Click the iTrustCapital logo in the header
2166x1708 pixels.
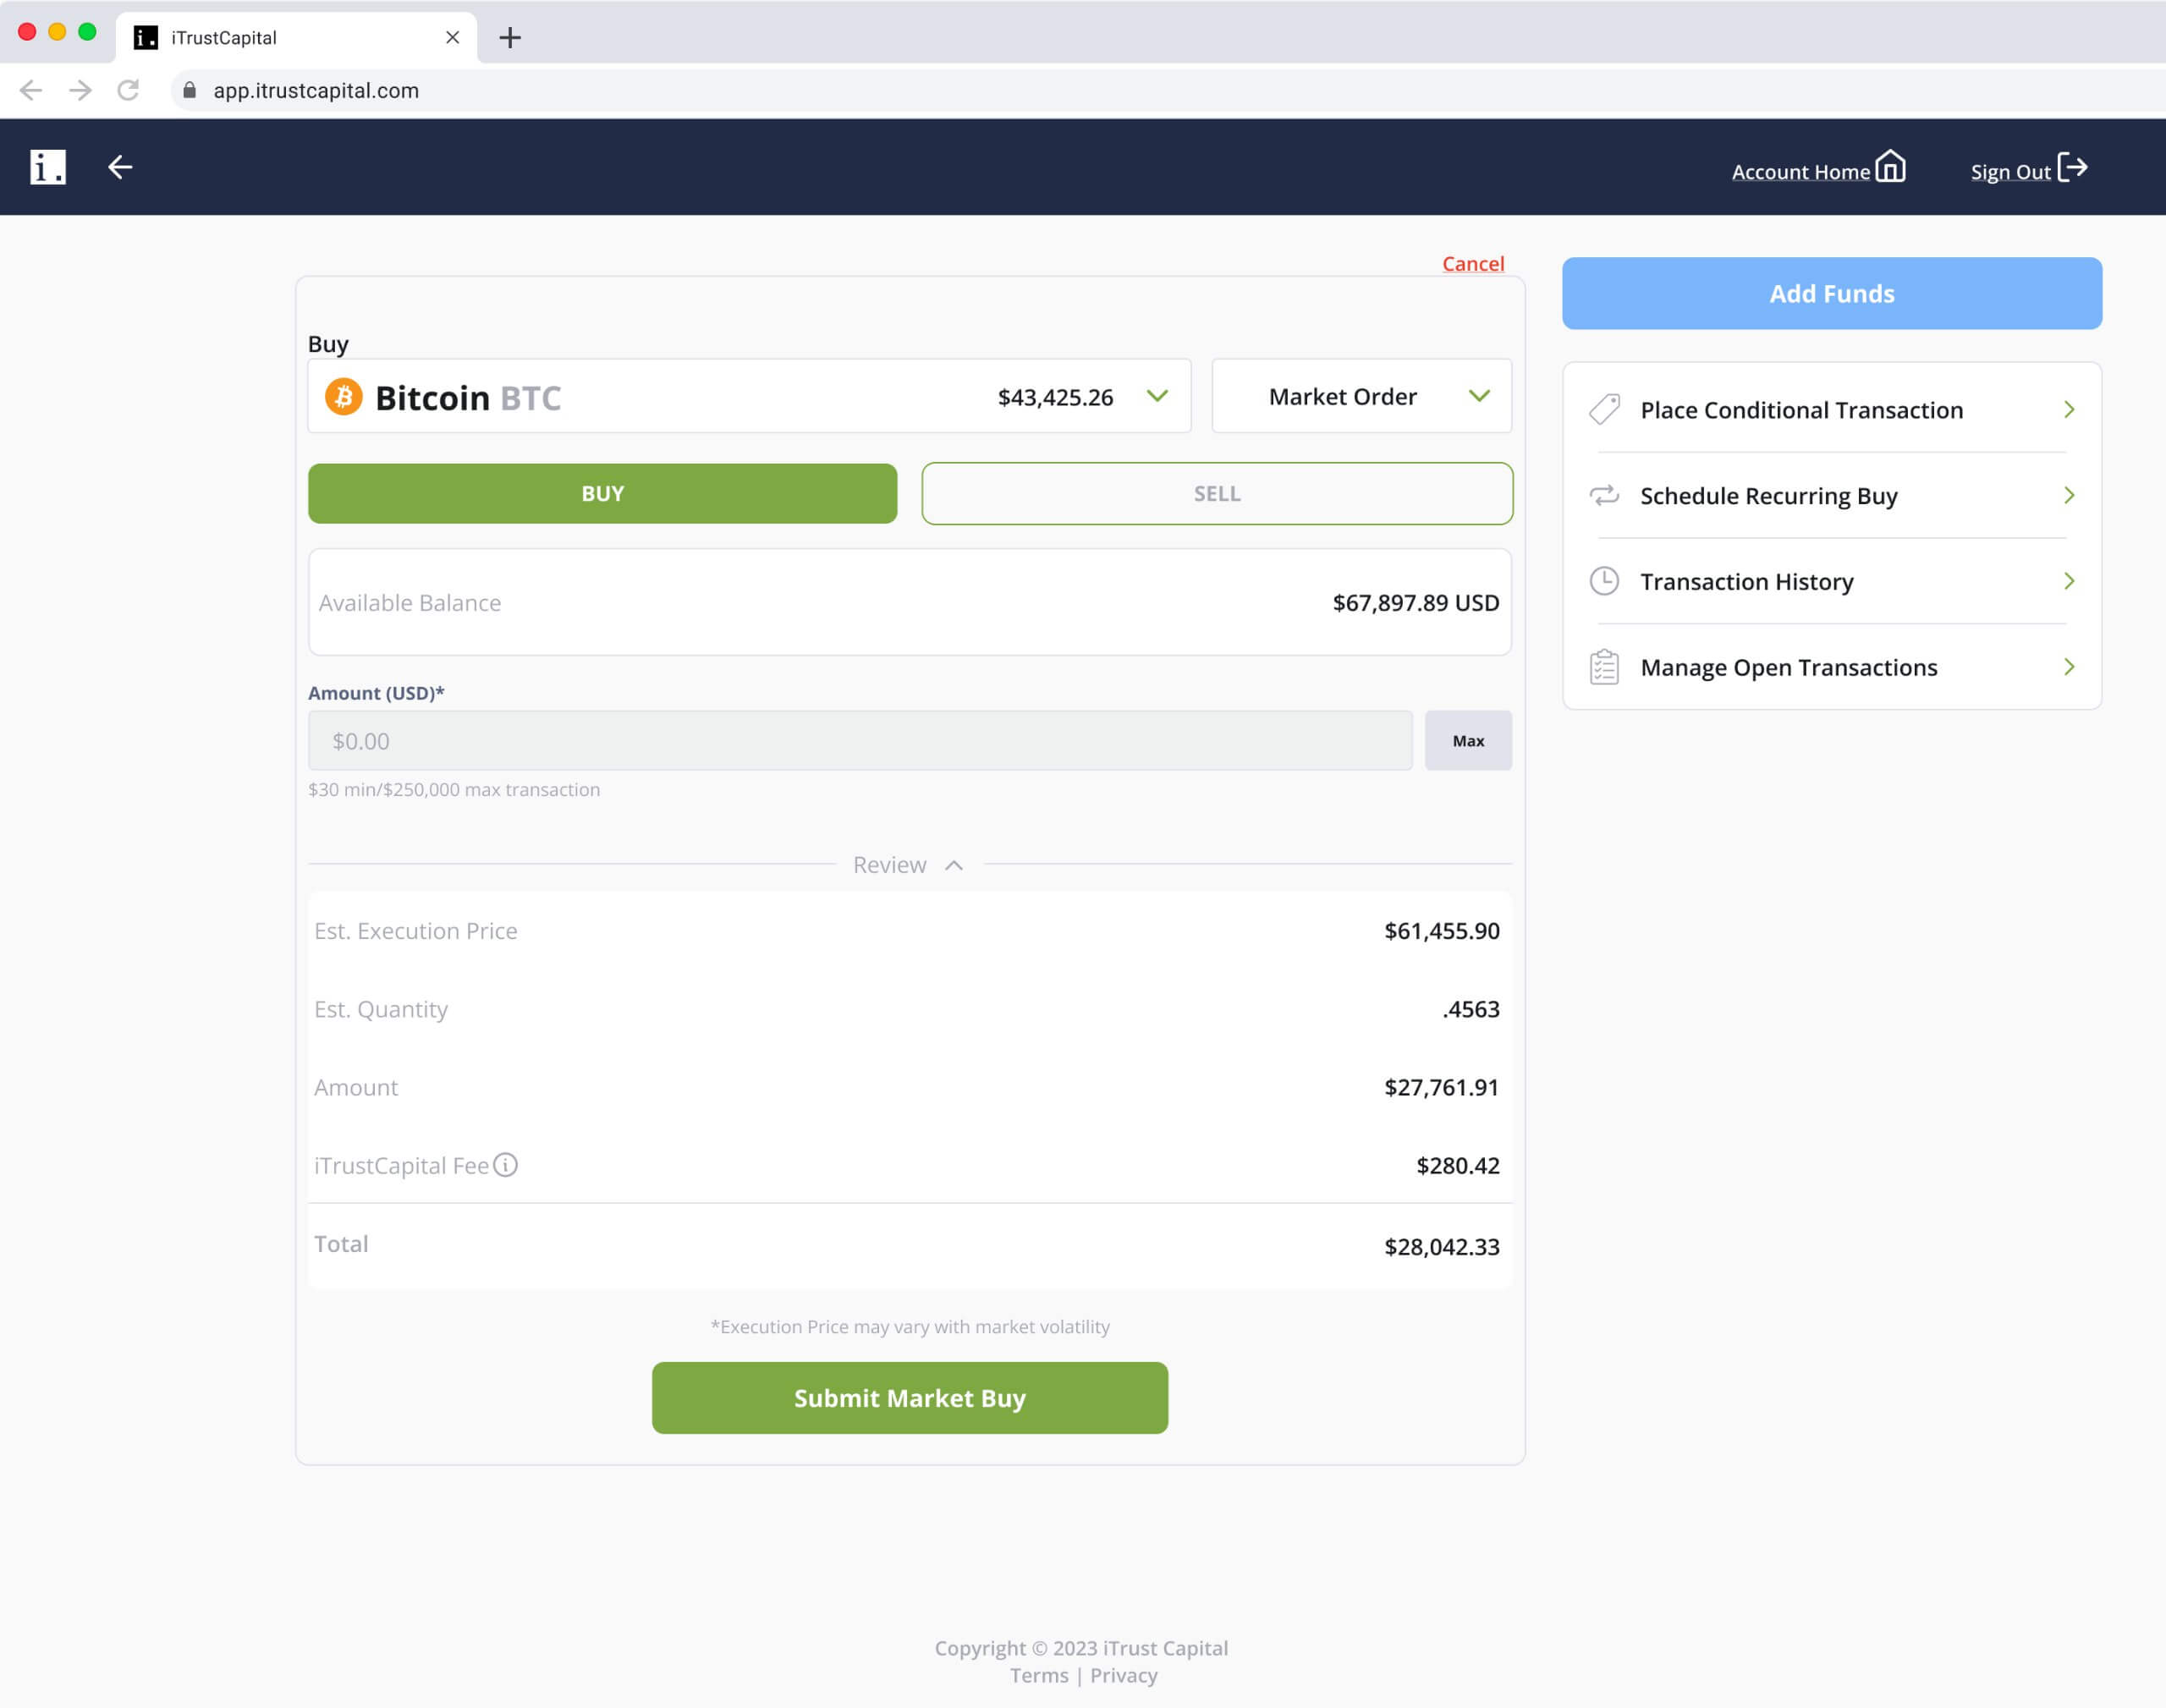point(48,167)
